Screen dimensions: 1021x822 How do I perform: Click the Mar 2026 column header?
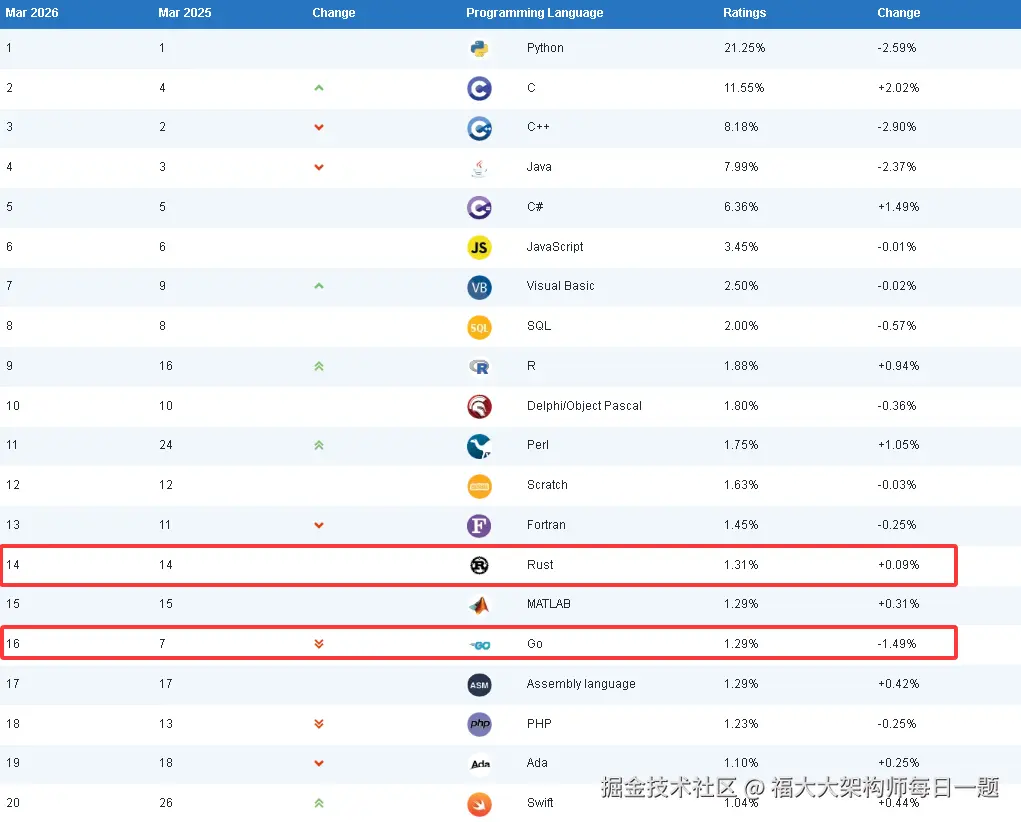[x=32, y=13]
